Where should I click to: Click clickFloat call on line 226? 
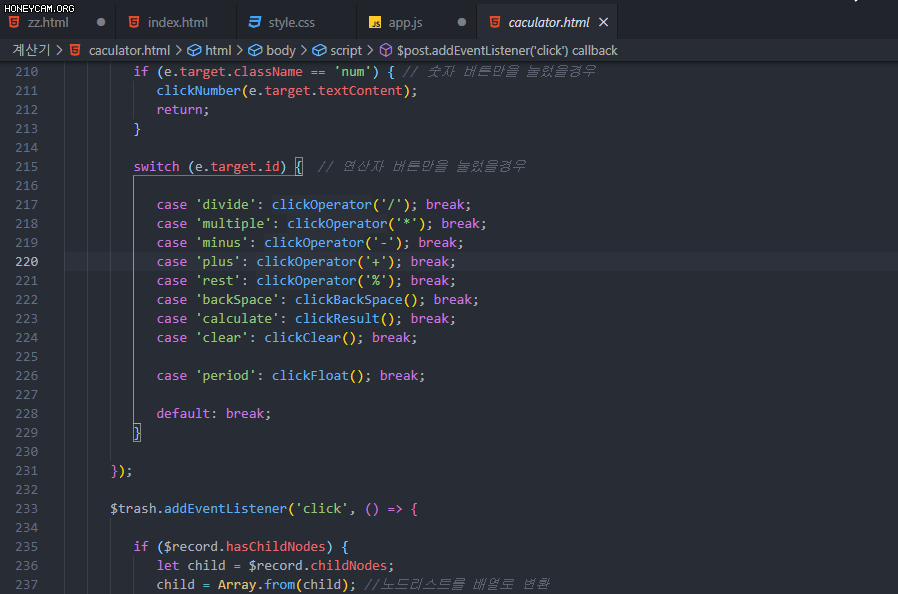310,376
